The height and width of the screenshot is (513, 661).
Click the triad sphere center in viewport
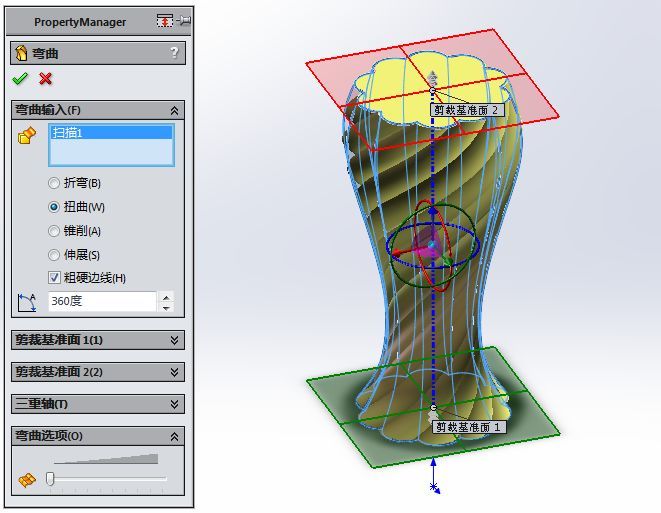coord(431,246)
